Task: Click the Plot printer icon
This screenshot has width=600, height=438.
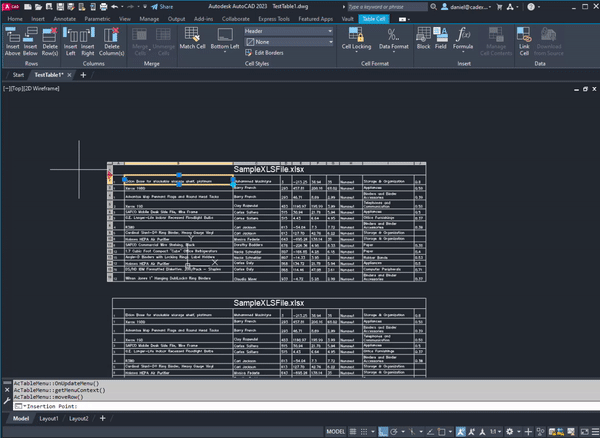Action: 103,7
